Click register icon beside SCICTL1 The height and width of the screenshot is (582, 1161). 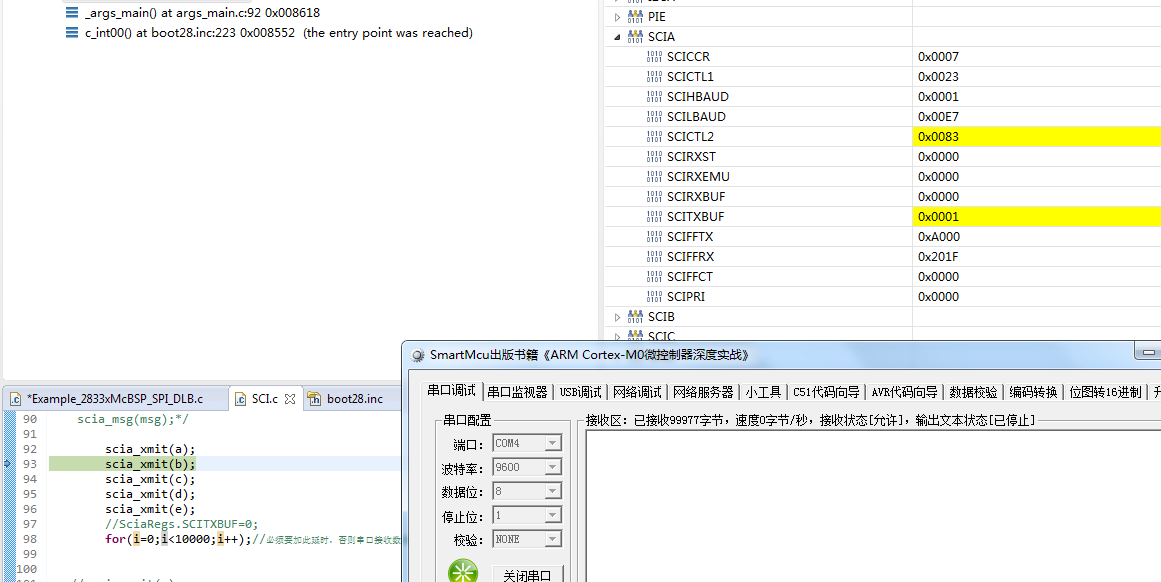[x=655, y=76]
